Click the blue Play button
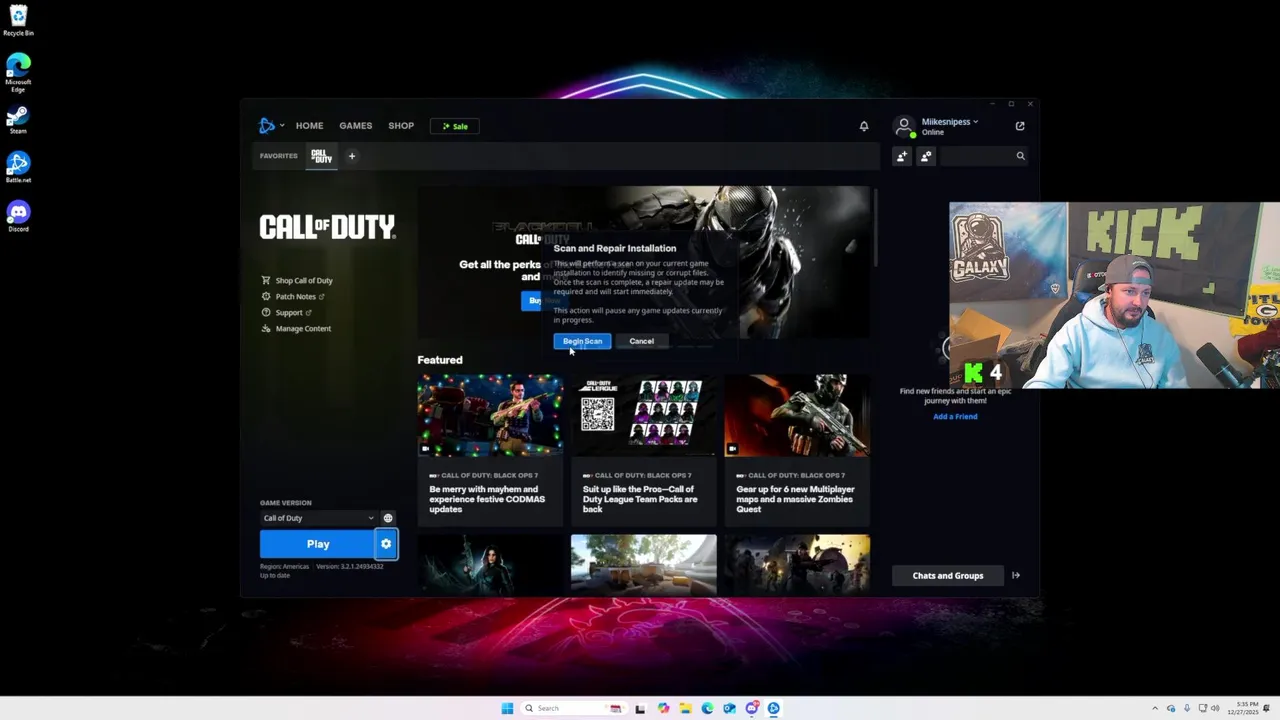Image resolution: width=1280 pixels, height=720 pixels. [317, 544]
